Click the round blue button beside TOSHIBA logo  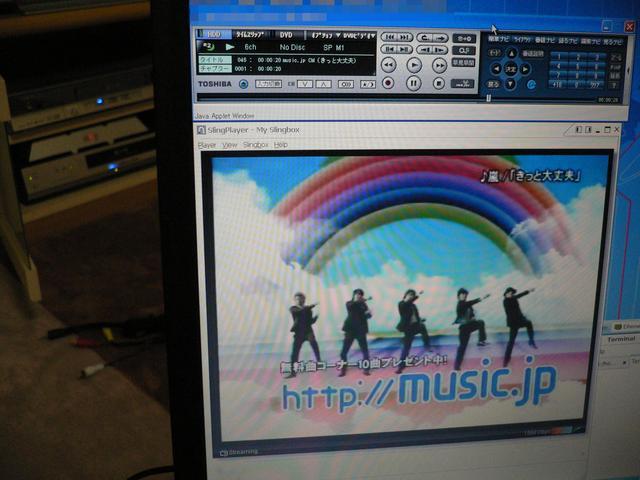244,84
